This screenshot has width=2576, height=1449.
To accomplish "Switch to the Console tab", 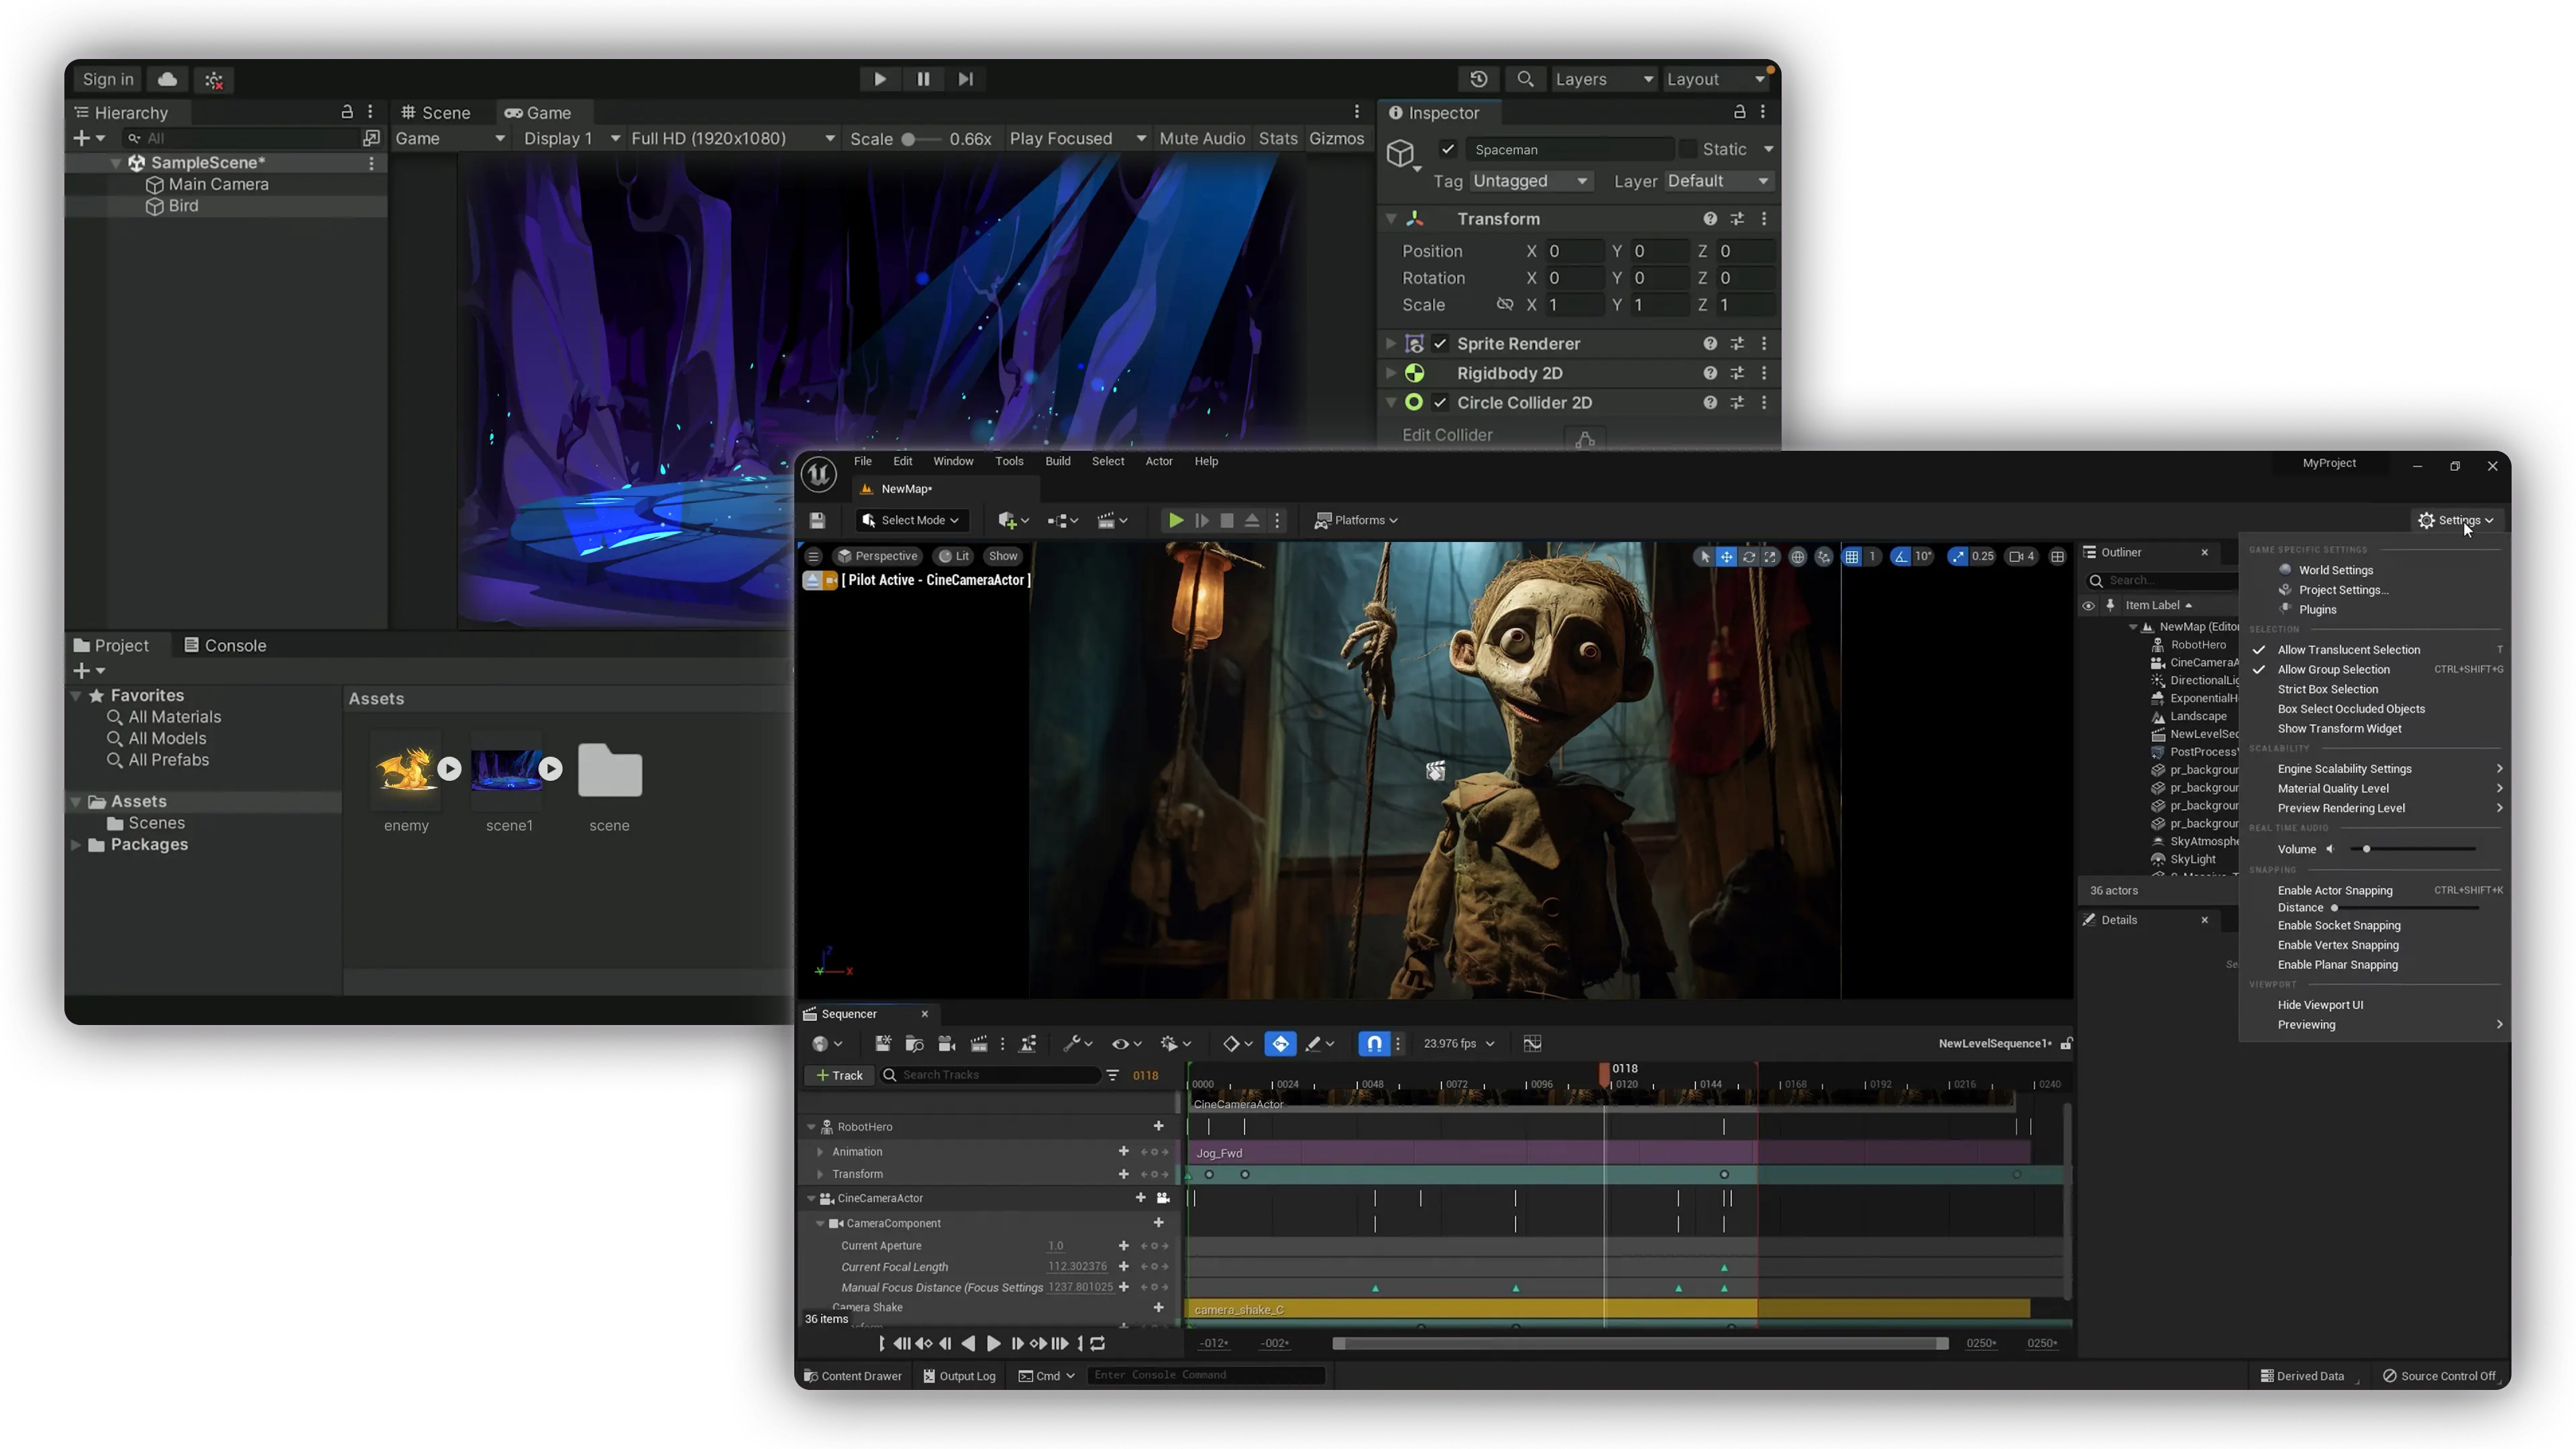I will (x=225, y=645).
